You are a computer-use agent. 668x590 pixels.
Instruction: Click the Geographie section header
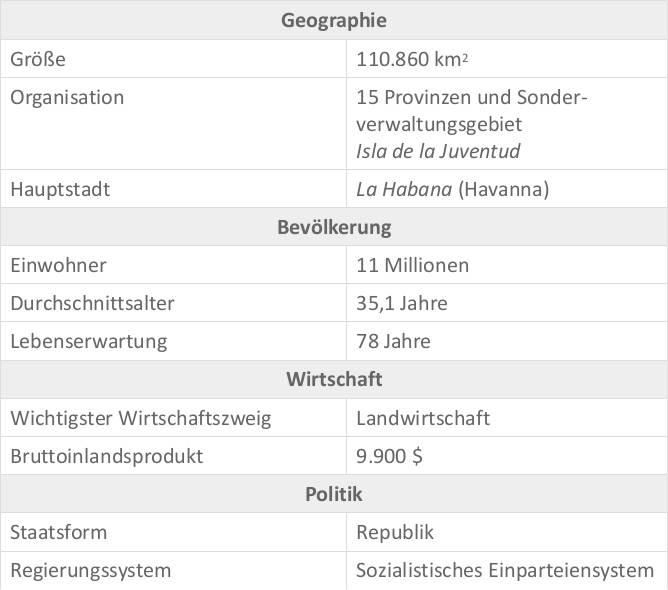334,20
